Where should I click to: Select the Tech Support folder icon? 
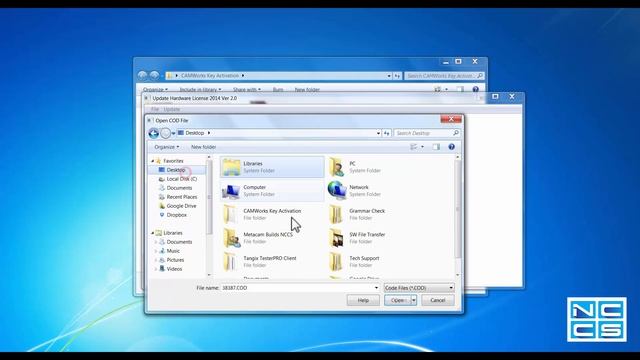click(x=336, y=262)
